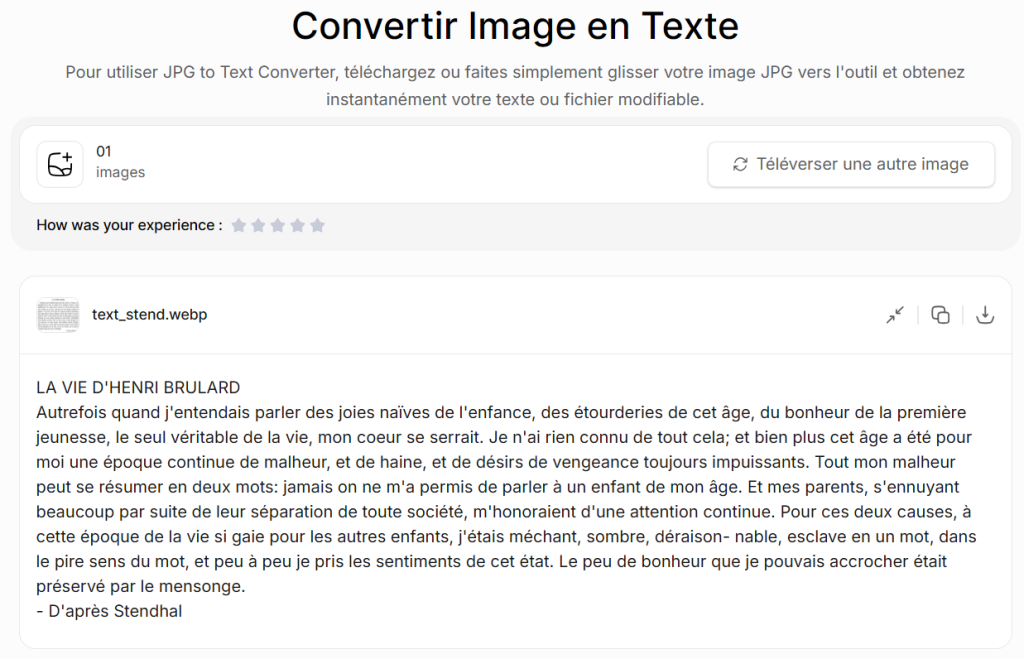Screen dimensions: 1024x659
Task: Click the text_stend.webp file name
Action: tap(149, 315)
